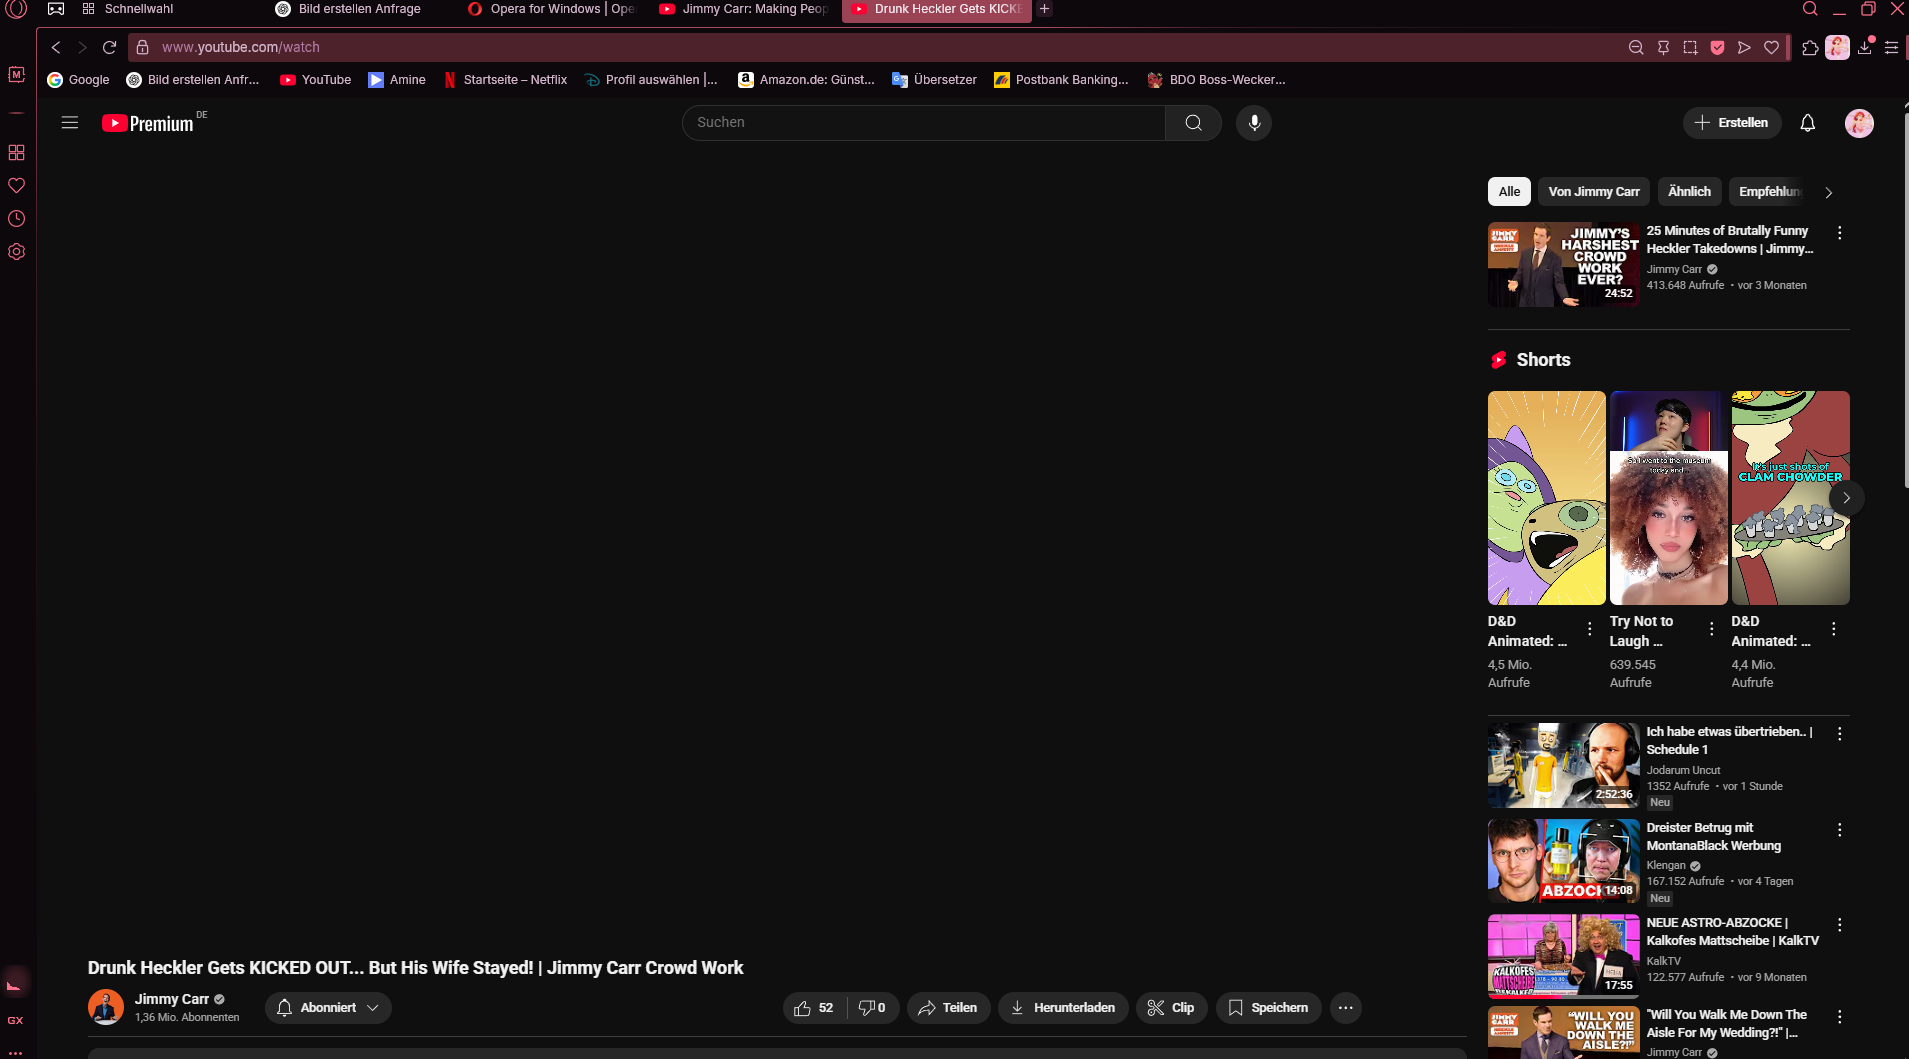Open the Netflix 'Startseite' bookmark

505,80
